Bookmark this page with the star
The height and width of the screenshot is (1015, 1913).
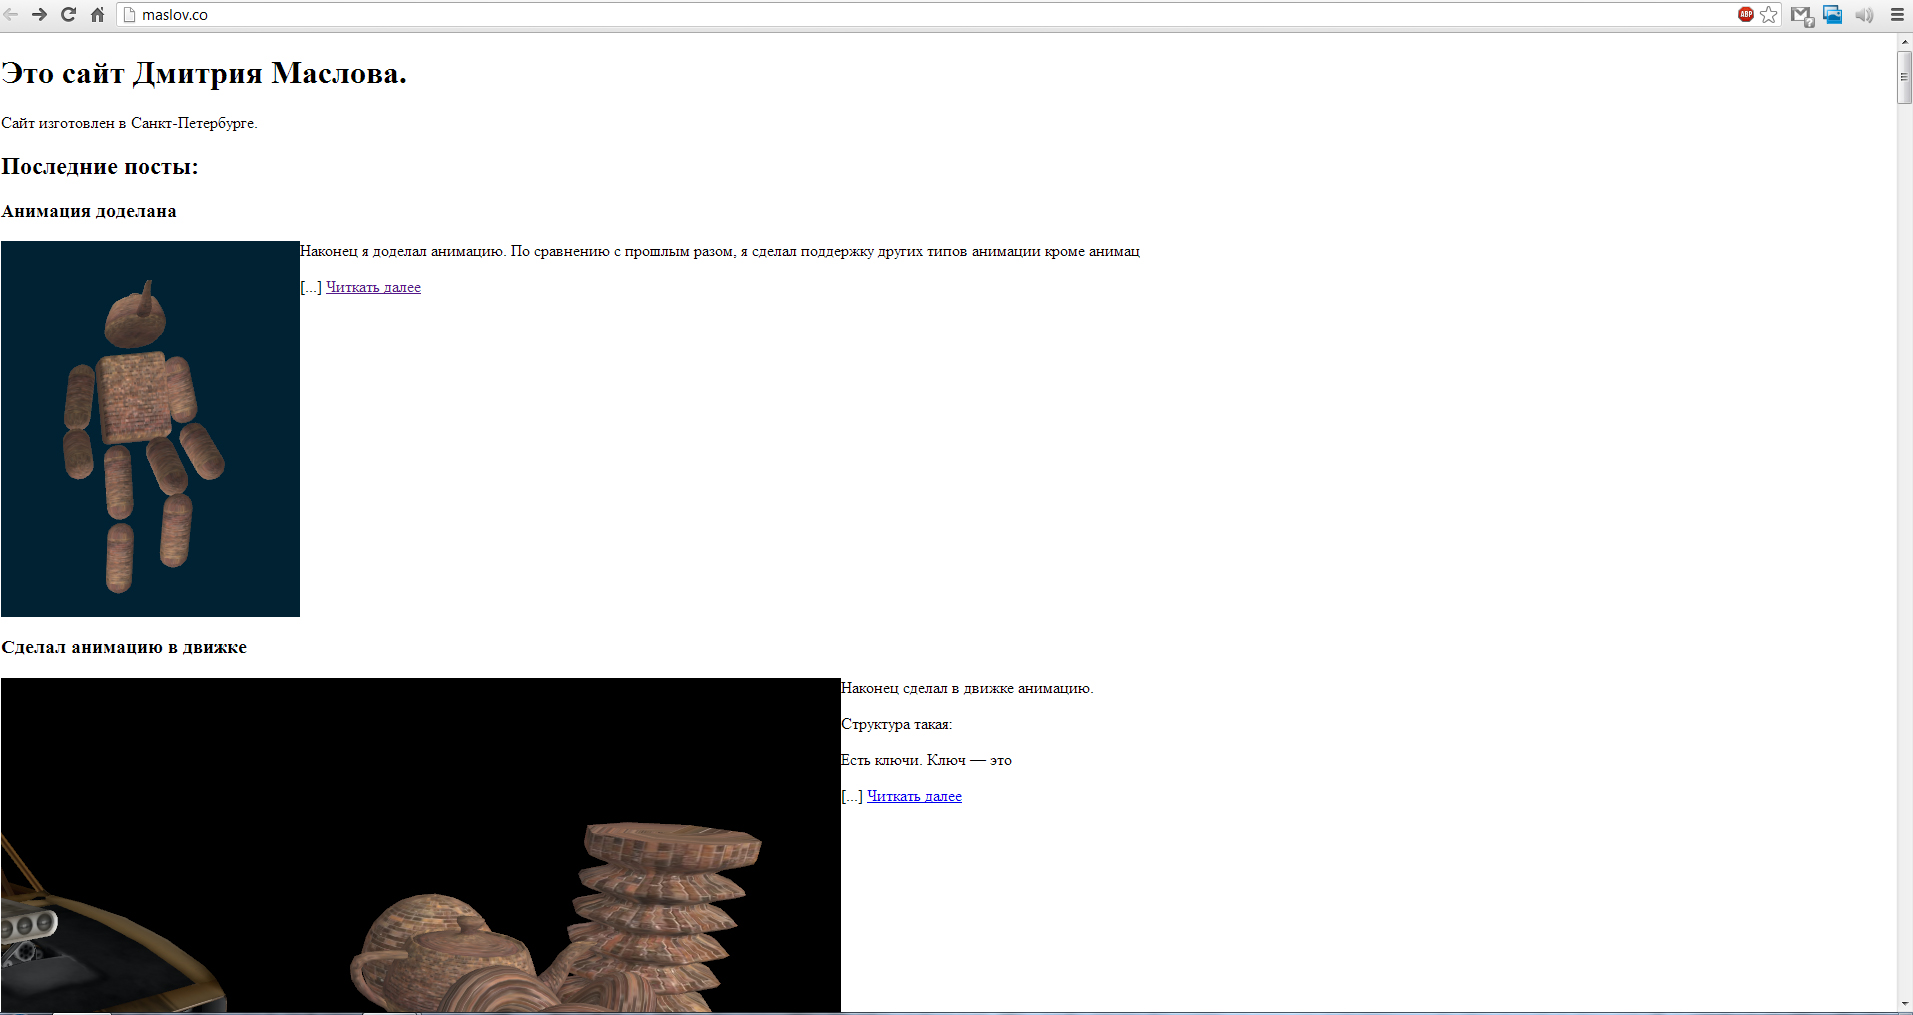(x=1769, y=15)
